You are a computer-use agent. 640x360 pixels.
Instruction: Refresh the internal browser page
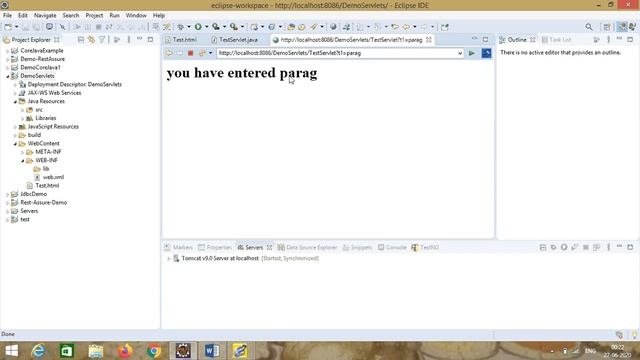coord(202,53)
